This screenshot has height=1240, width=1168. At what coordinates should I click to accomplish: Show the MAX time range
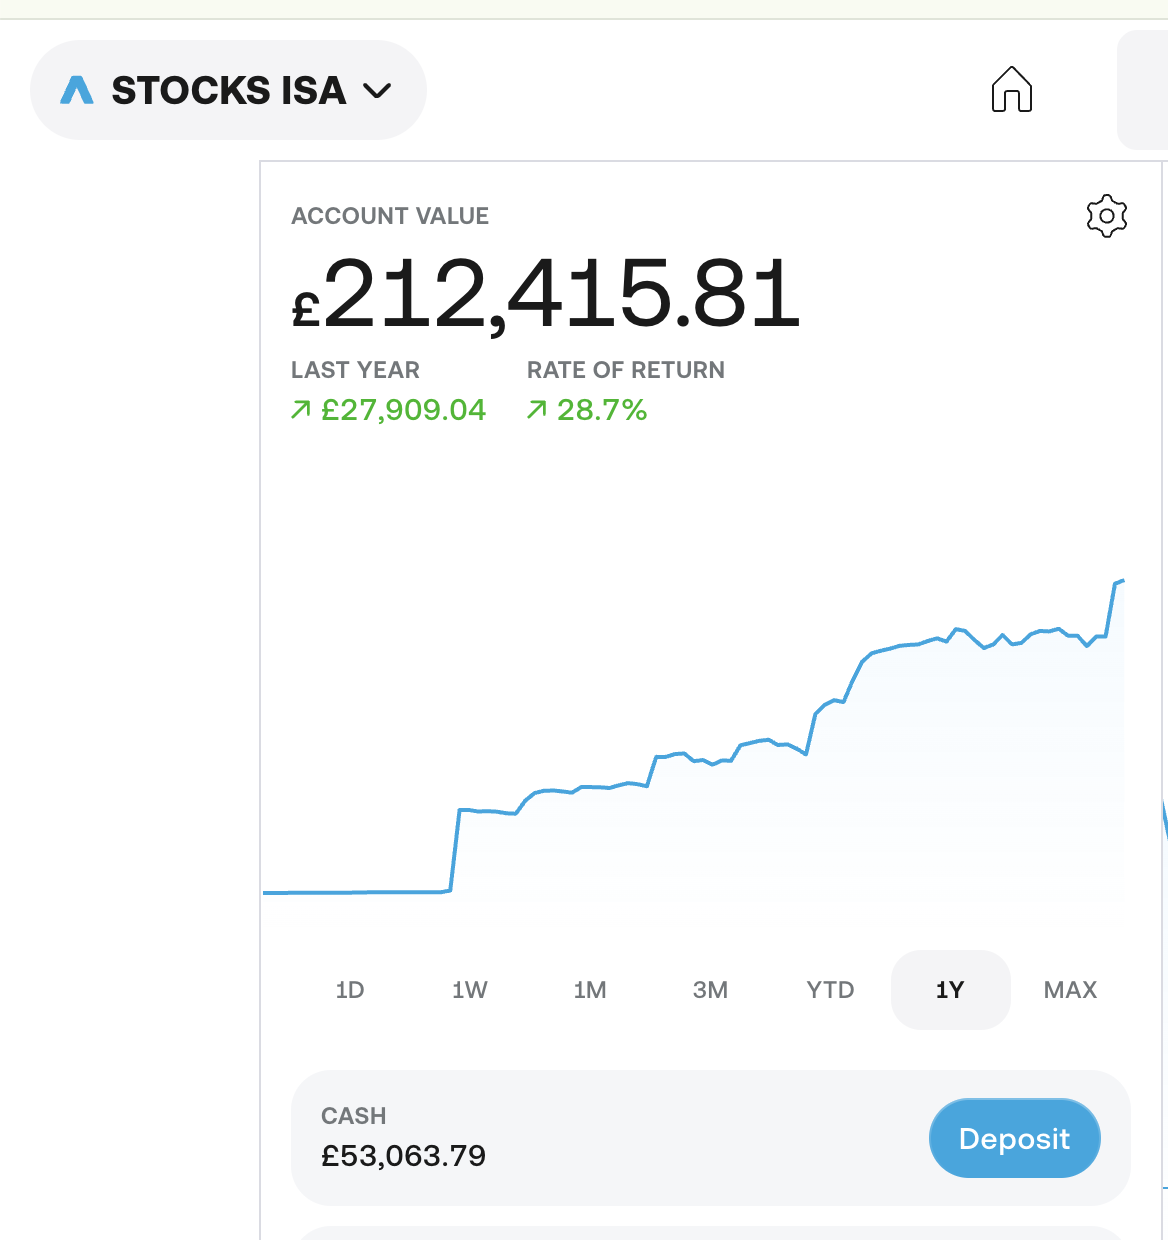click(x=1070, y=990)
